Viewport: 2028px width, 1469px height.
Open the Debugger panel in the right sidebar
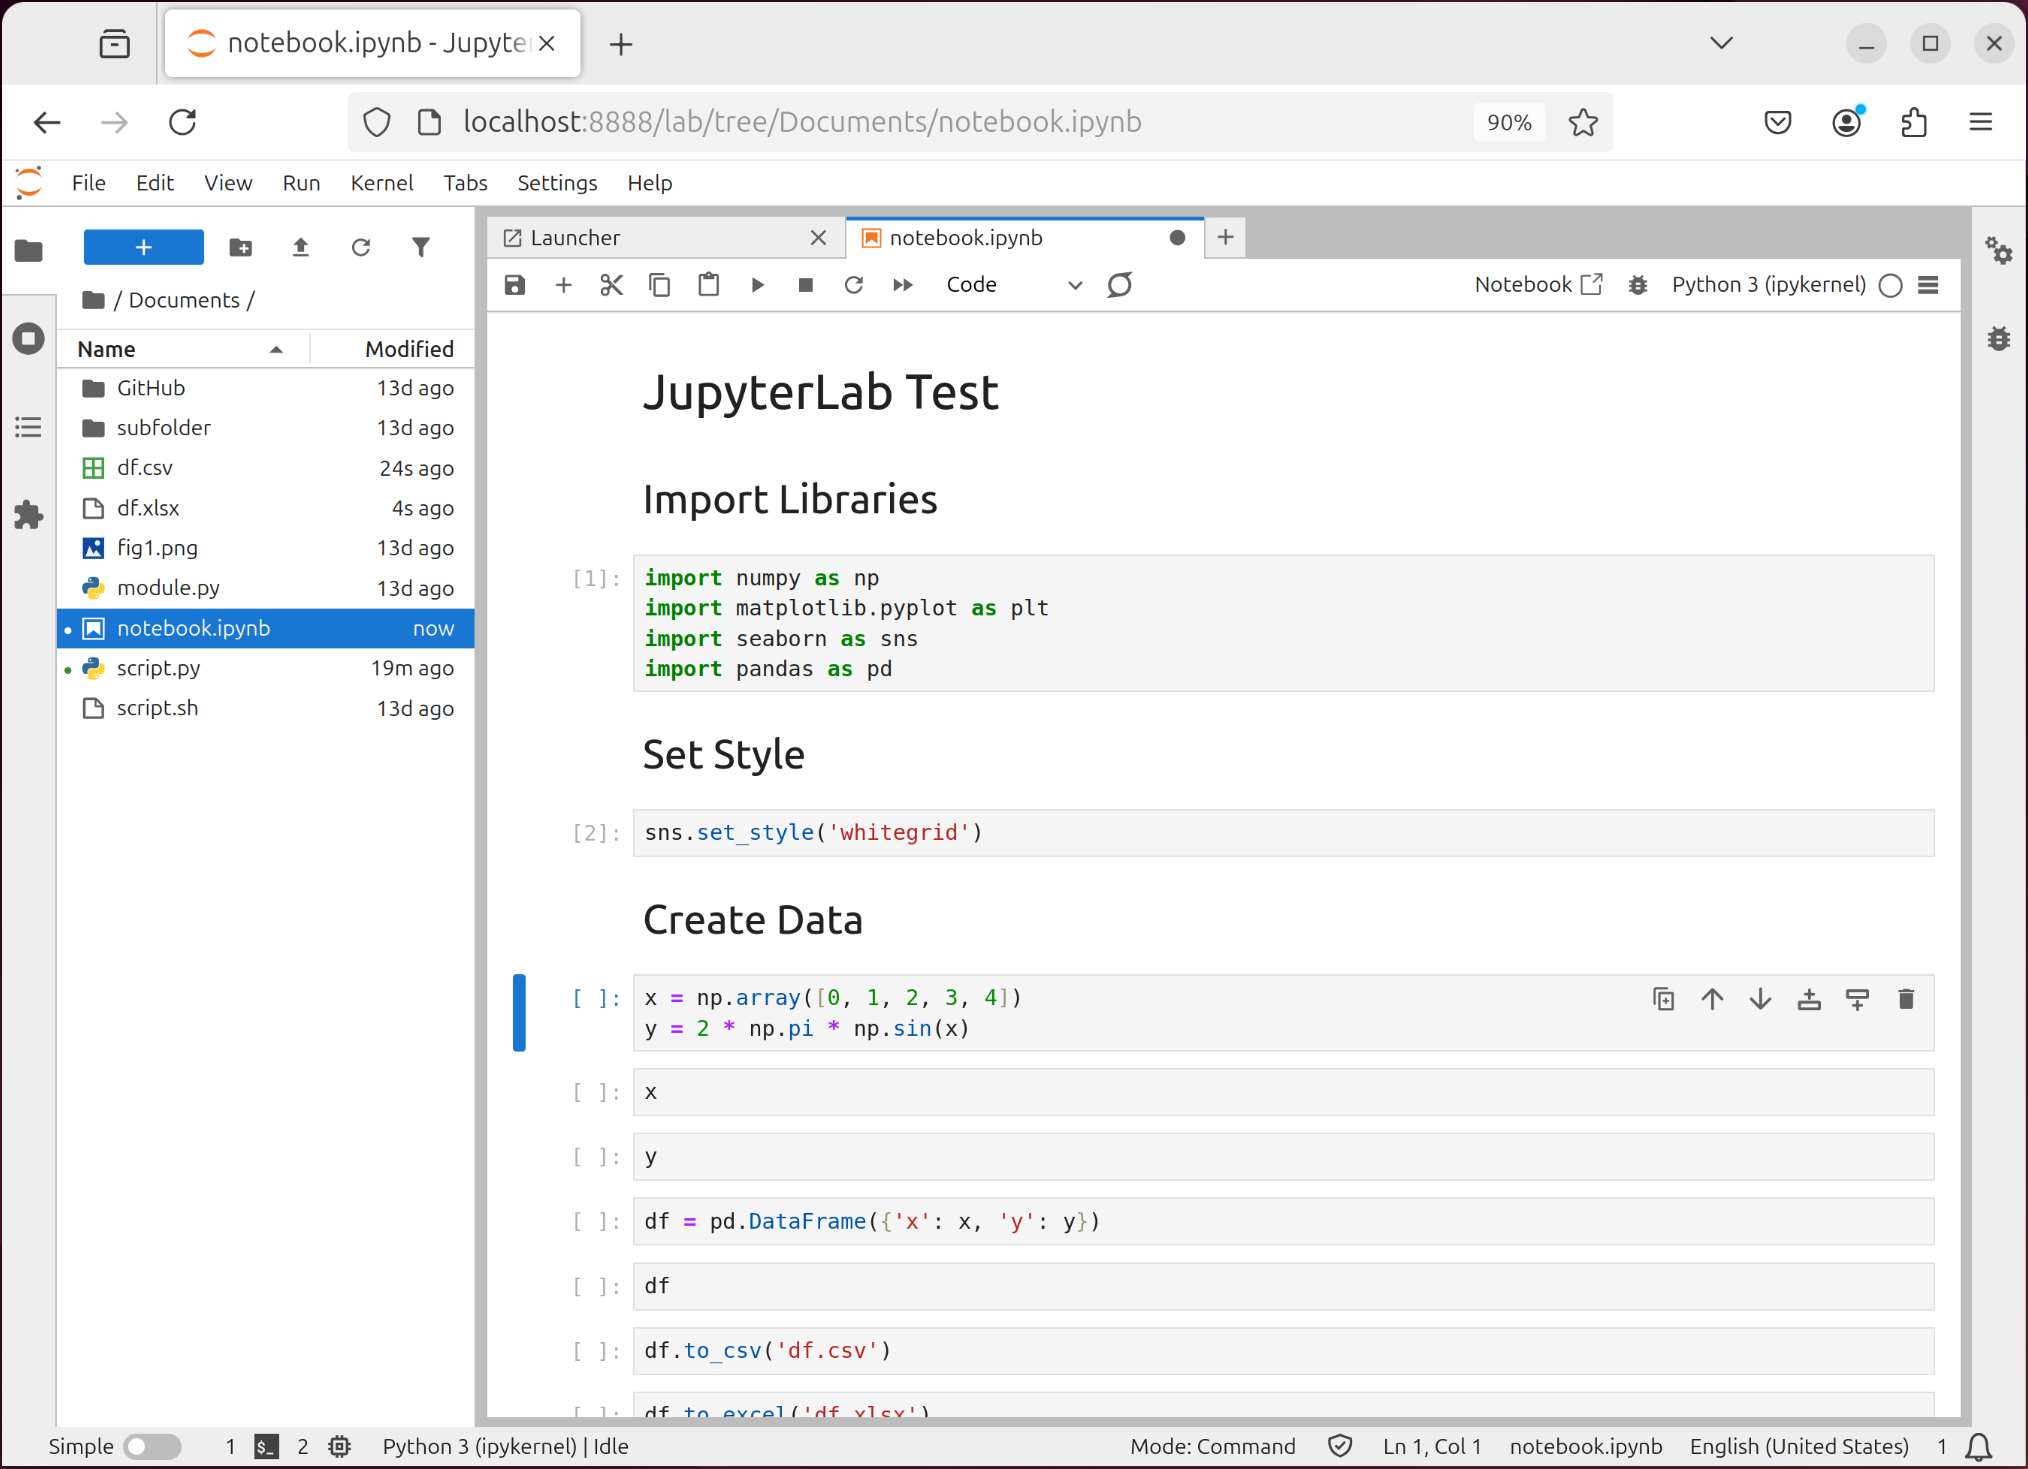[x=1999, y=338]
